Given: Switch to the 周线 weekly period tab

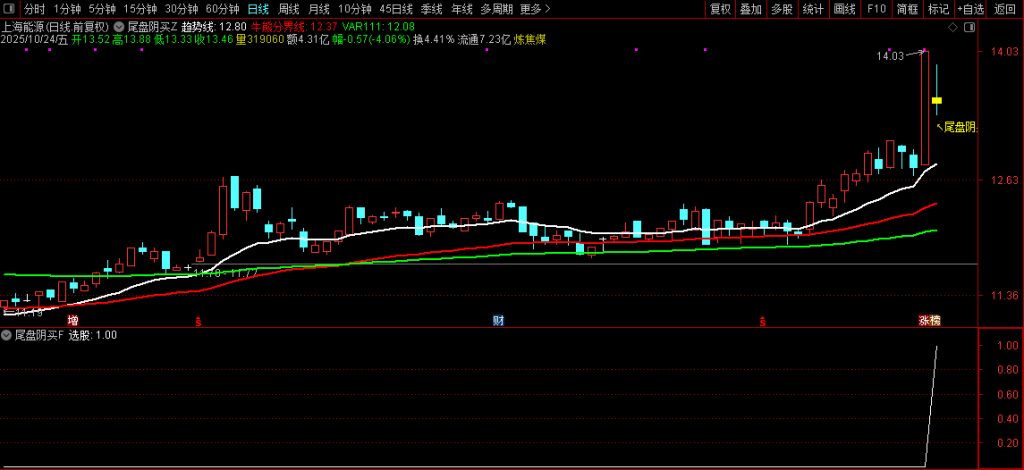Looking at the screenshot, I should coord(289,9).
